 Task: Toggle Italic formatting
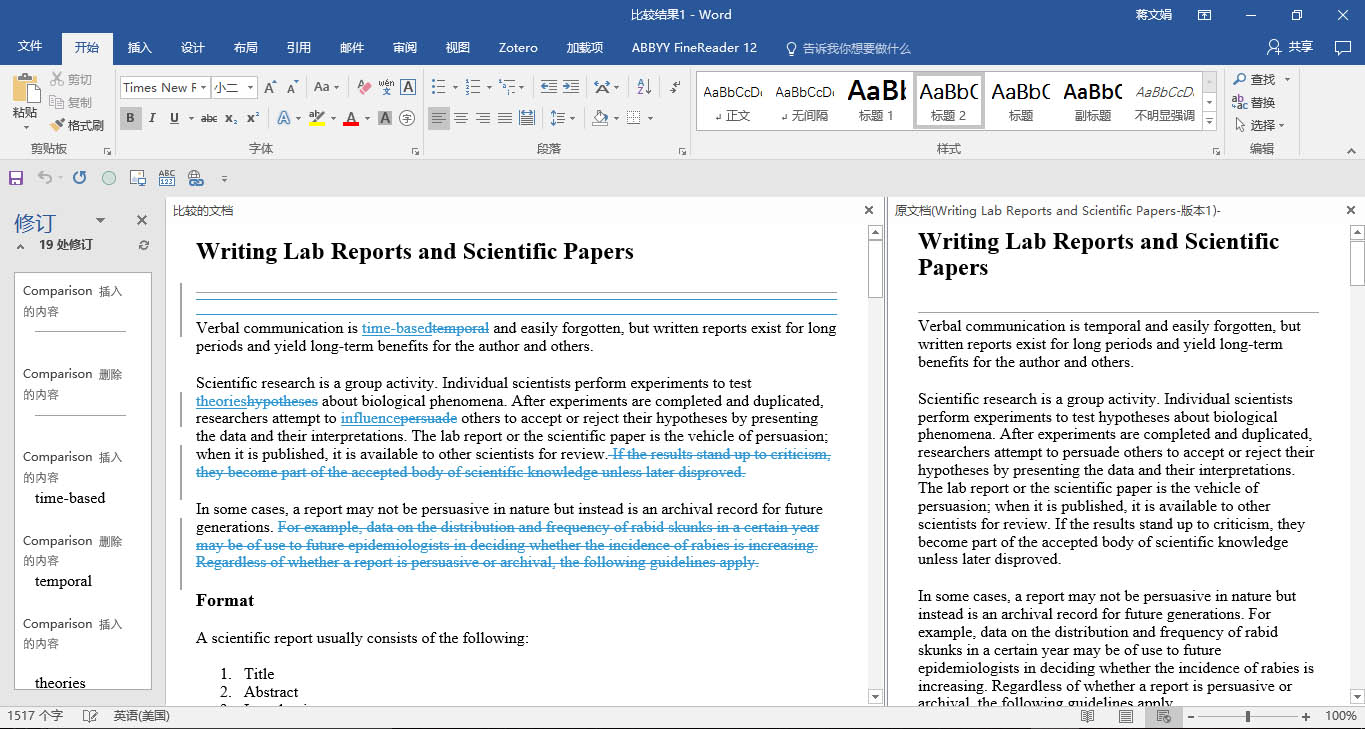click(x=152, y=118)
